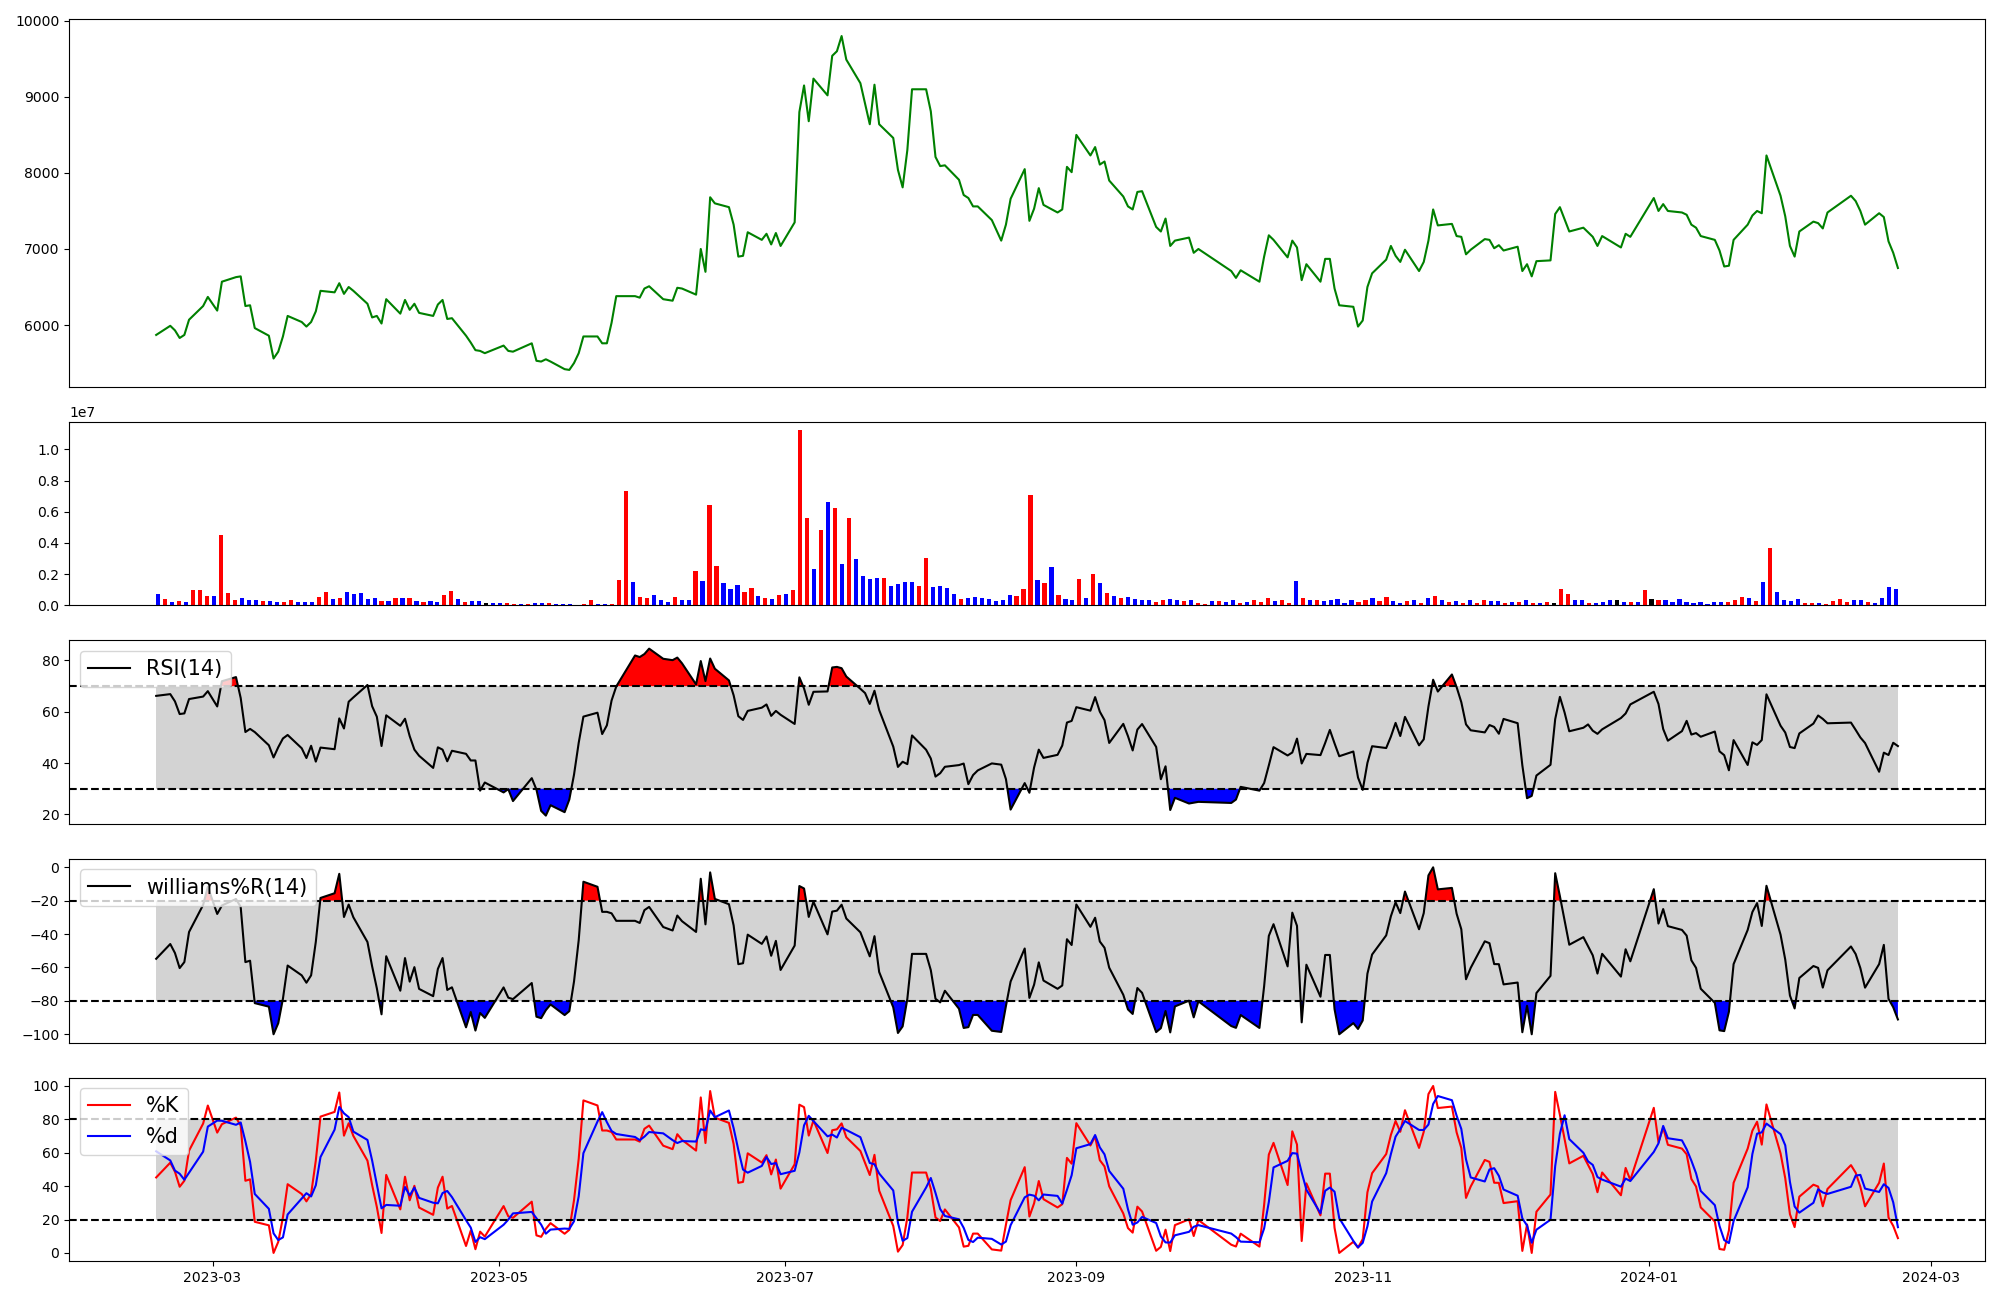2000x1300 pixels.
Task: Click the RSI(14) legend label
Action: tap(184, 668)
